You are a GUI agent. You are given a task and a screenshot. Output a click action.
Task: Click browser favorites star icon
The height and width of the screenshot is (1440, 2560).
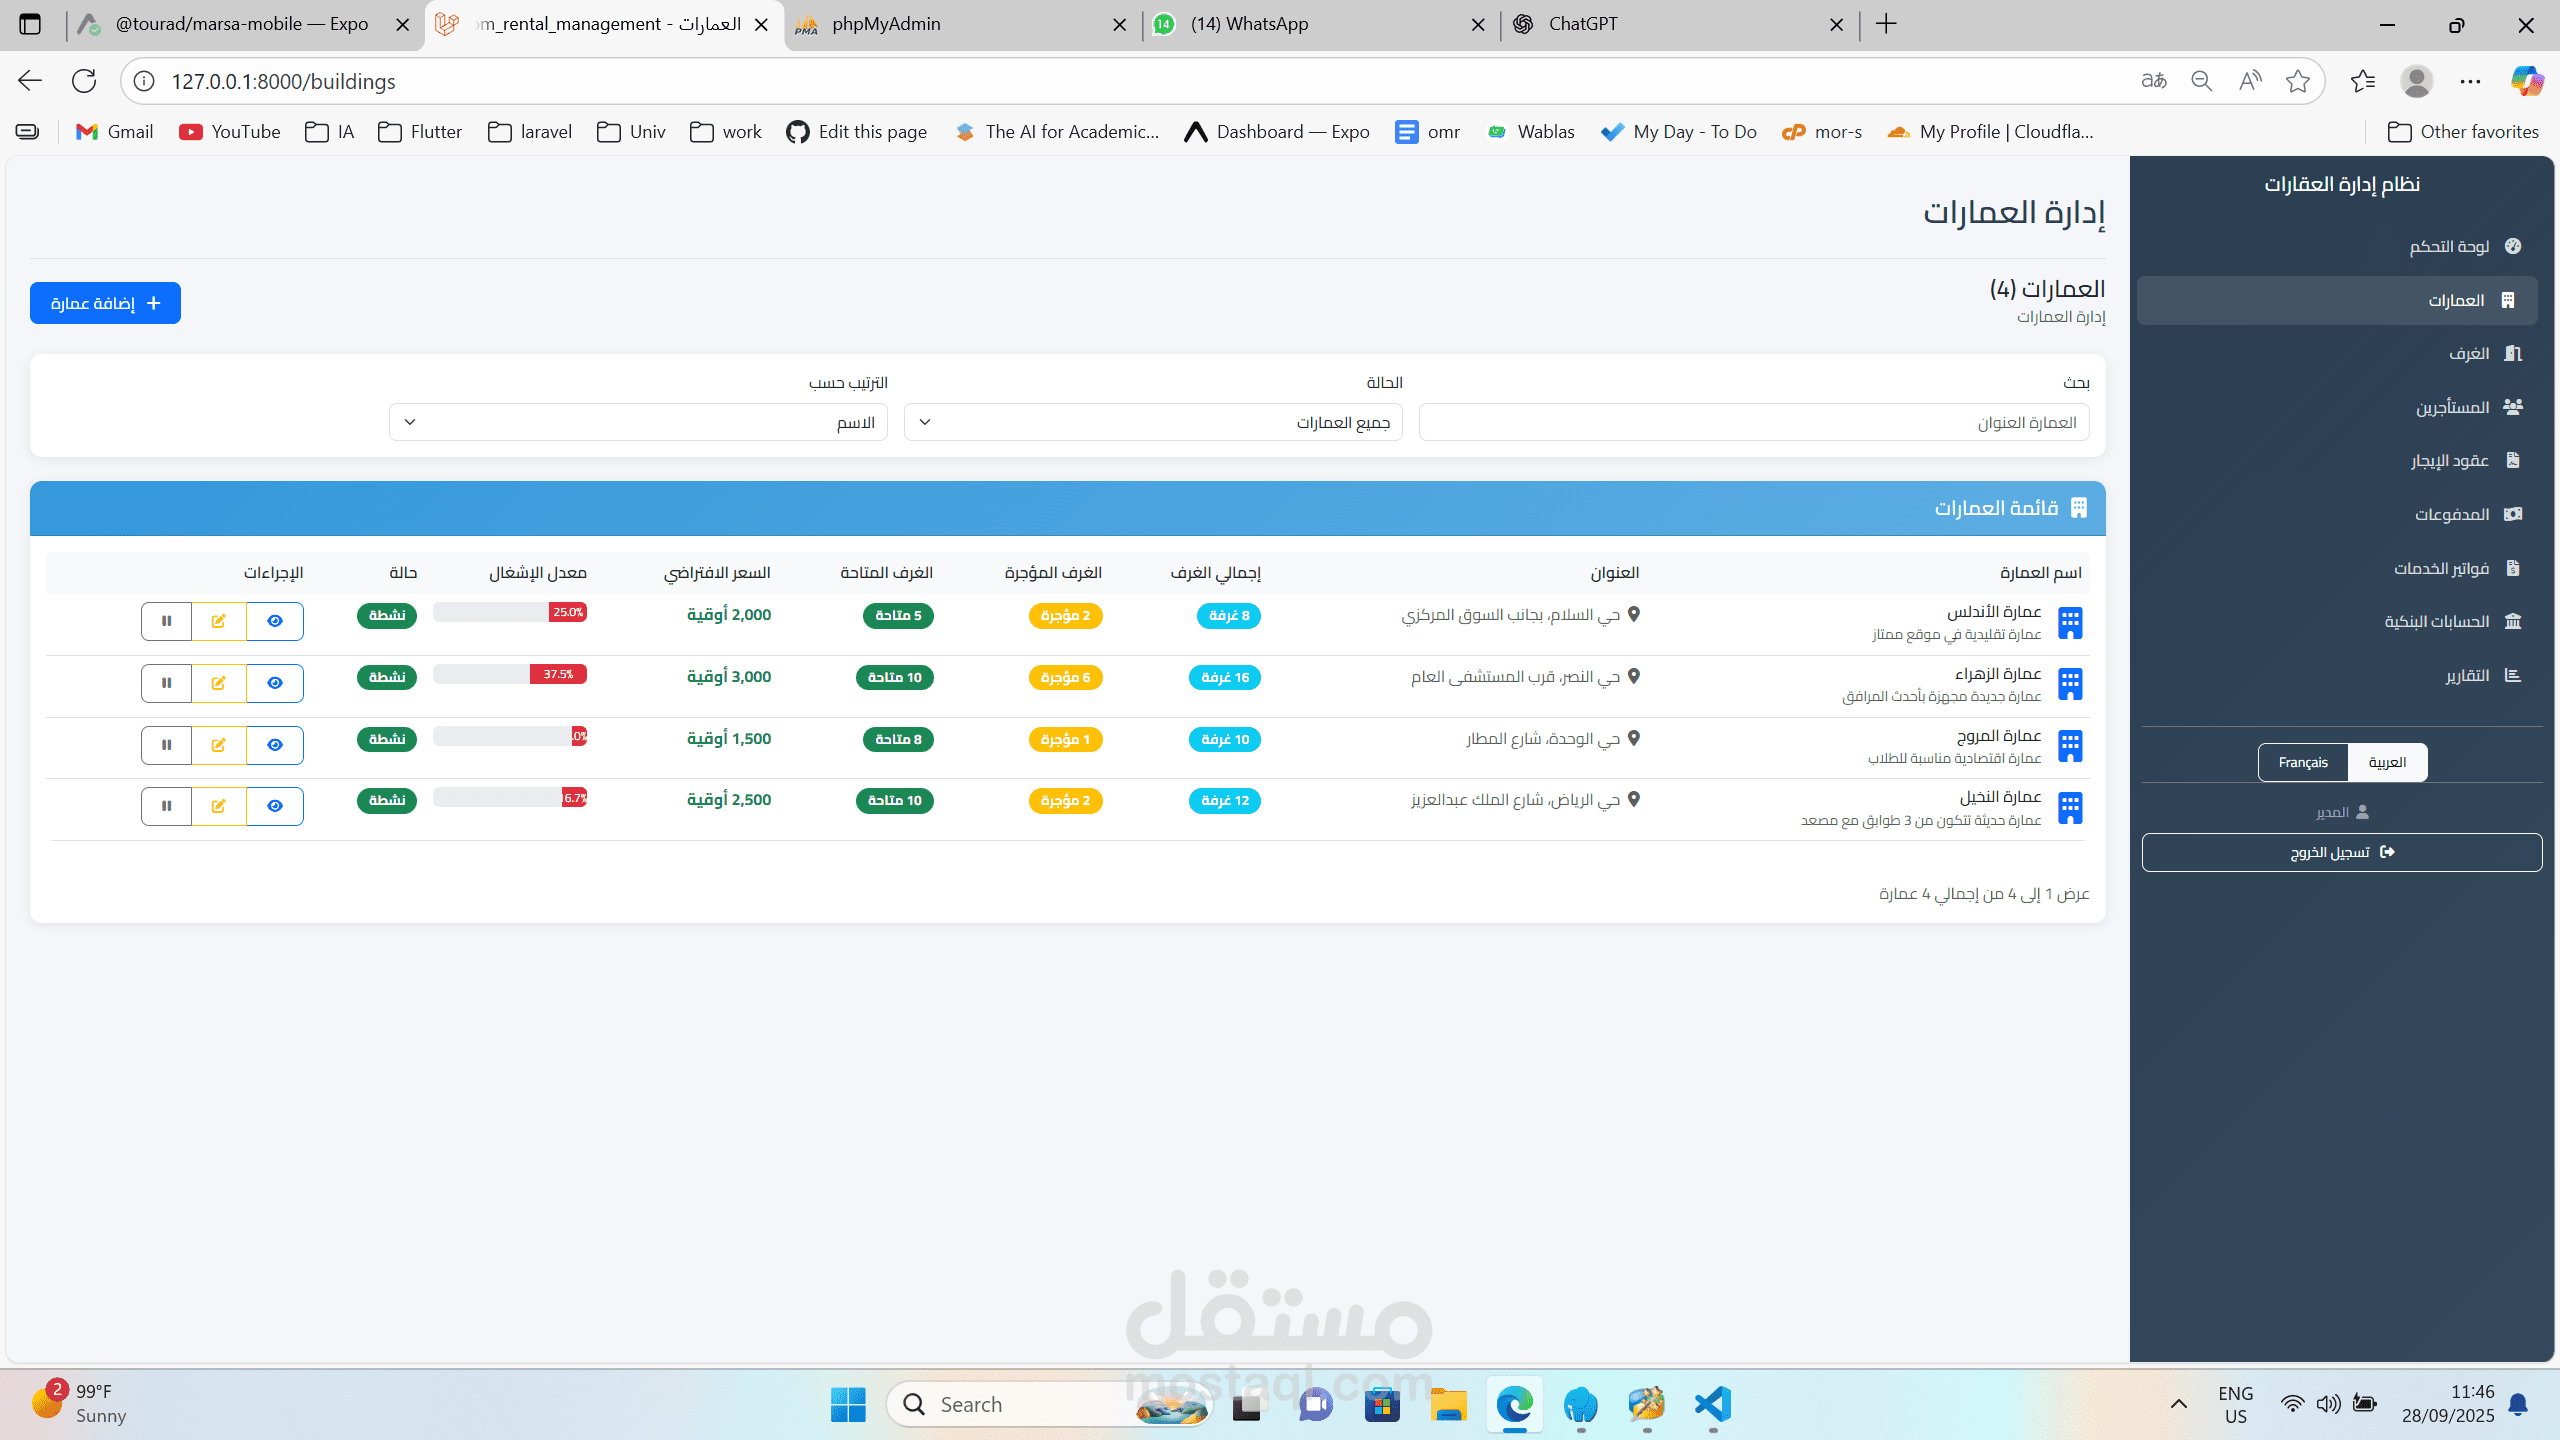pos(2297,81)
